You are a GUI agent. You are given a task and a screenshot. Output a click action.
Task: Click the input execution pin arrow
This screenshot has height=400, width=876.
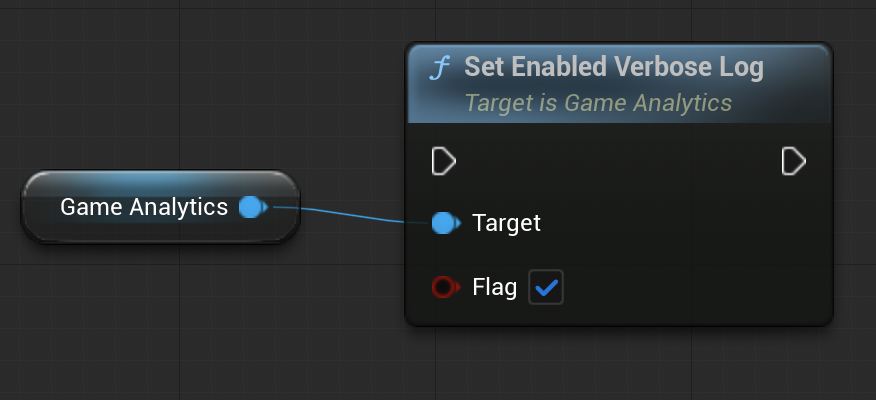(444, 161)
